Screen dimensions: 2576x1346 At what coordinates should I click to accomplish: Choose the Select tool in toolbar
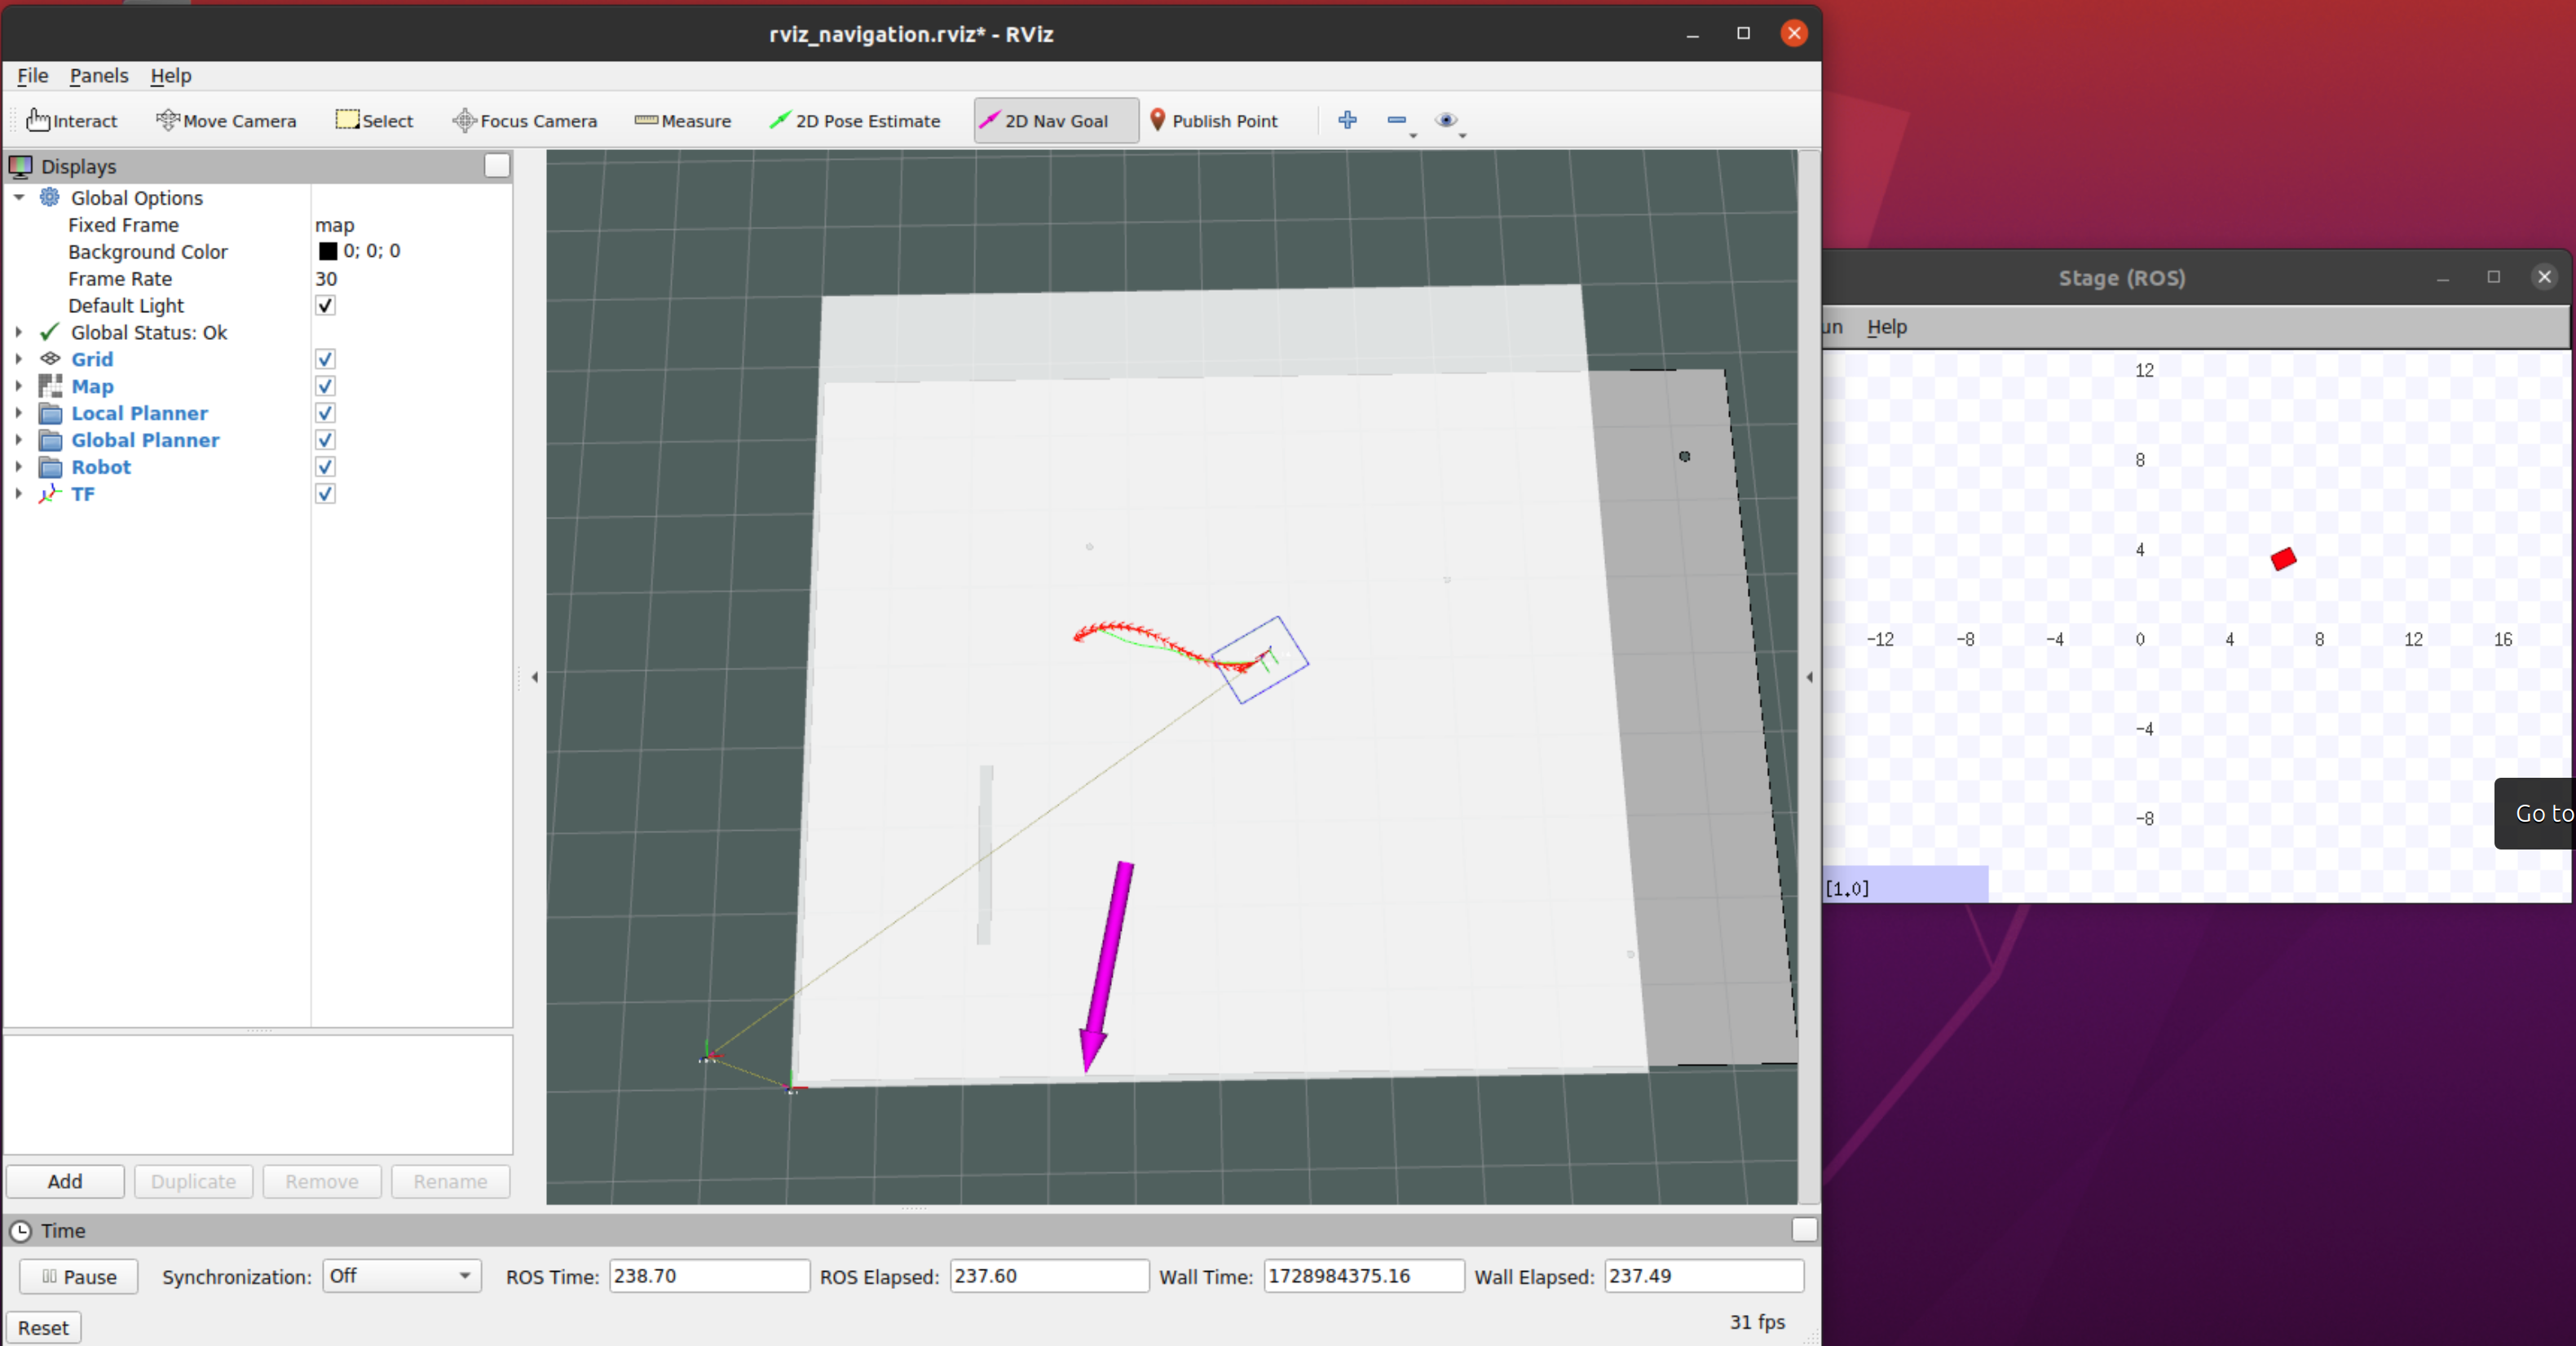pos(375,121)
